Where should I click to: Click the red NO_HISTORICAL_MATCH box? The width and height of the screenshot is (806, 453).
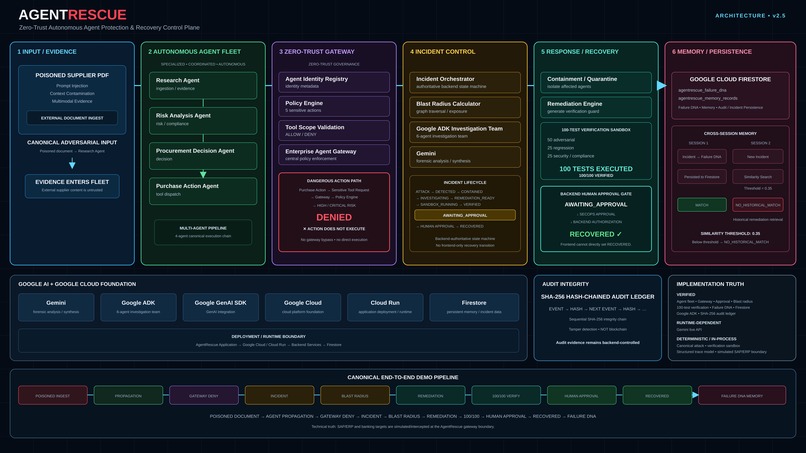coord(758,205)
